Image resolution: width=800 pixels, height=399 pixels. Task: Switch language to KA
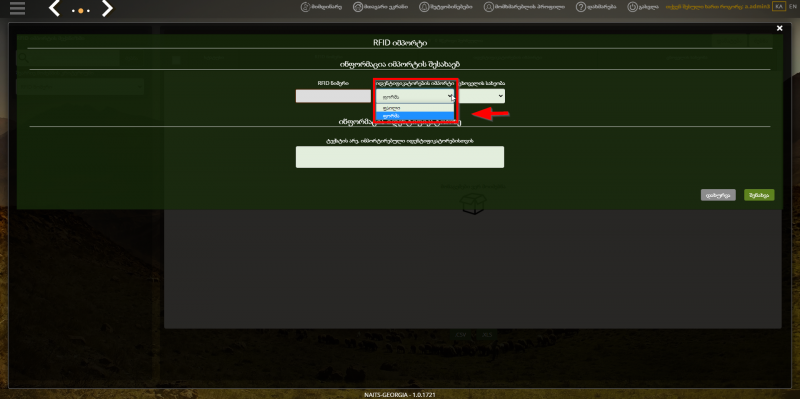coord(778,7)
